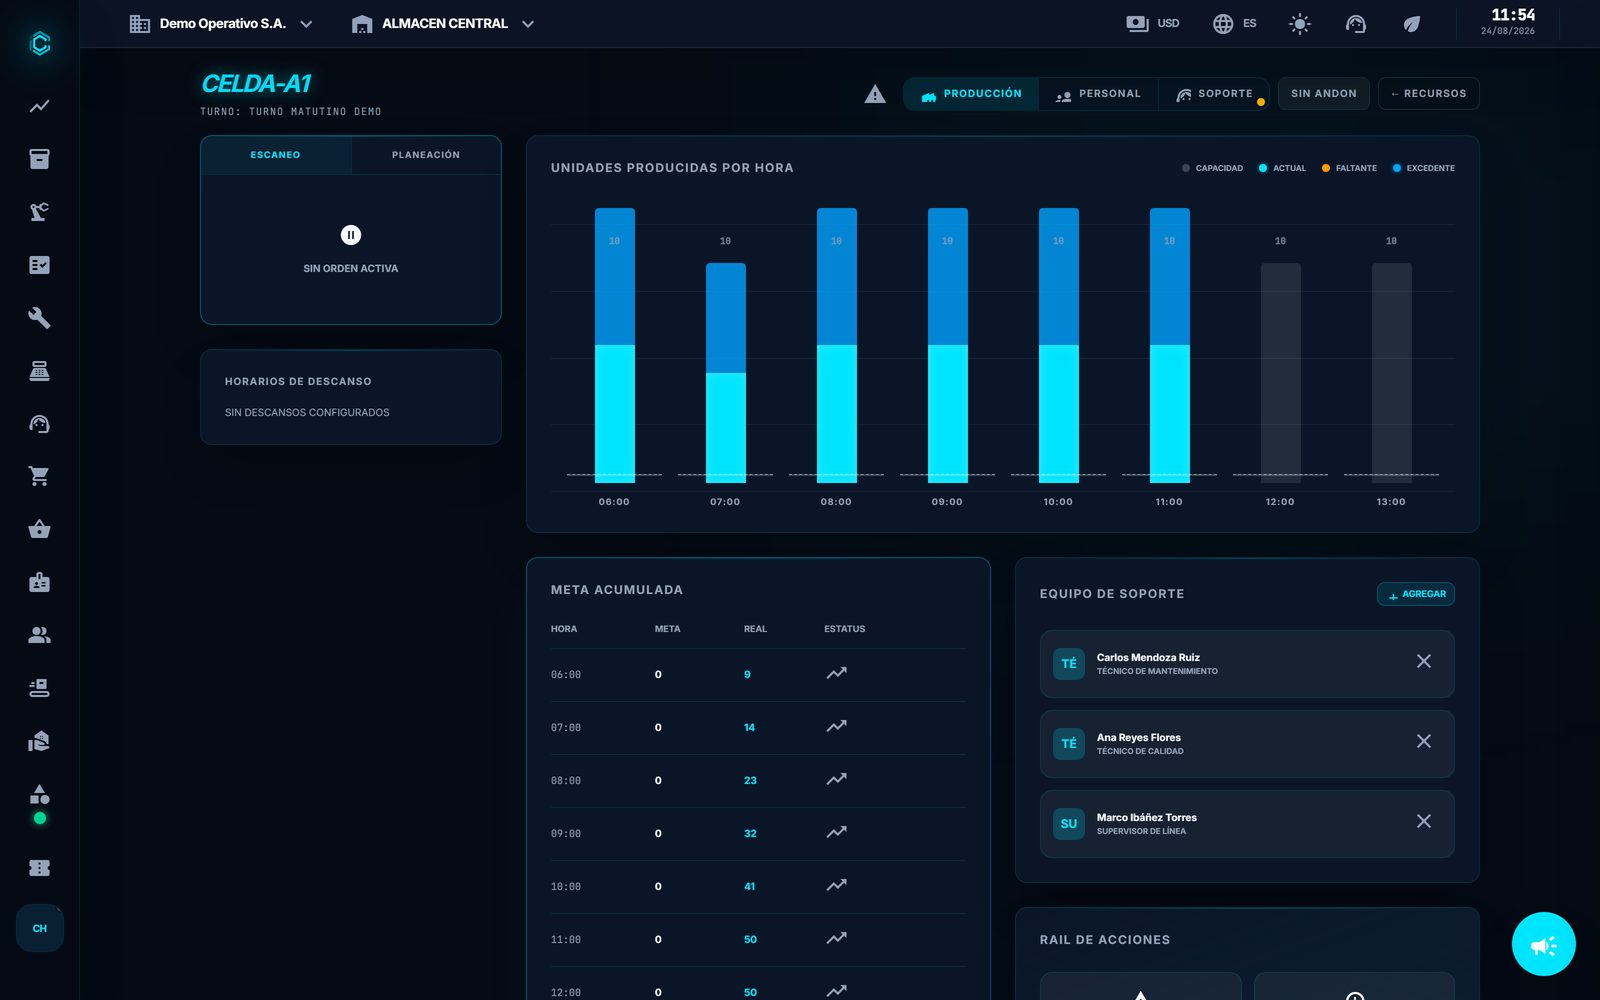Click the warning triangle alert icon

point(875,94)
